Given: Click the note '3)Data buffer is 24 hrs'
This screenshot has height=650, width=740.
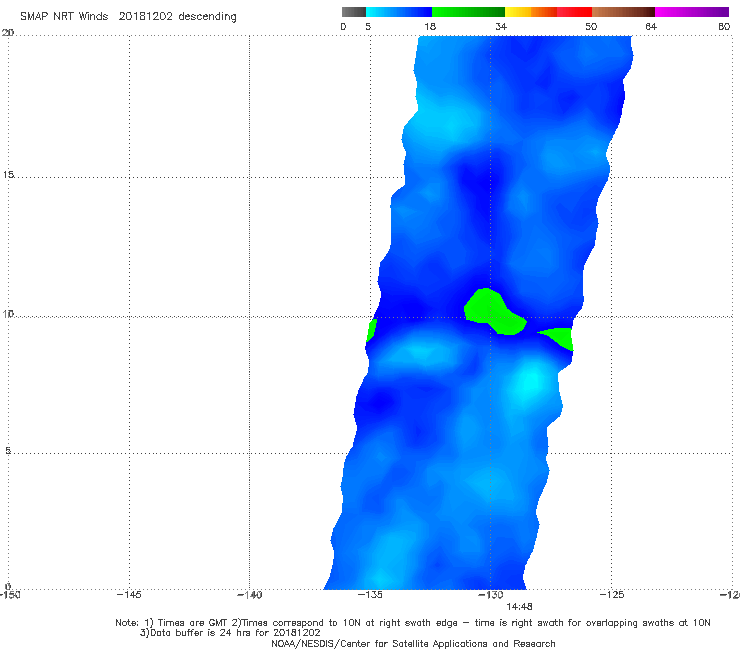Looking at the screenshot, I should [230, 633].
